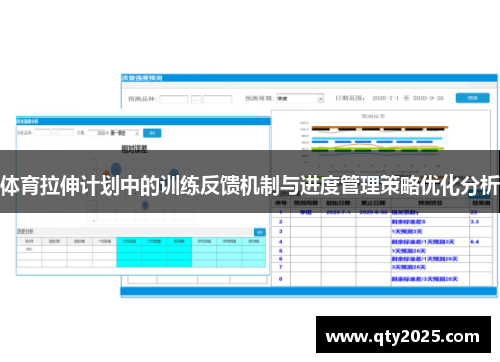This screenshot has height=362, width=500.
Task: Click the blue query button in the front analysis window
Action: [152, 133]
